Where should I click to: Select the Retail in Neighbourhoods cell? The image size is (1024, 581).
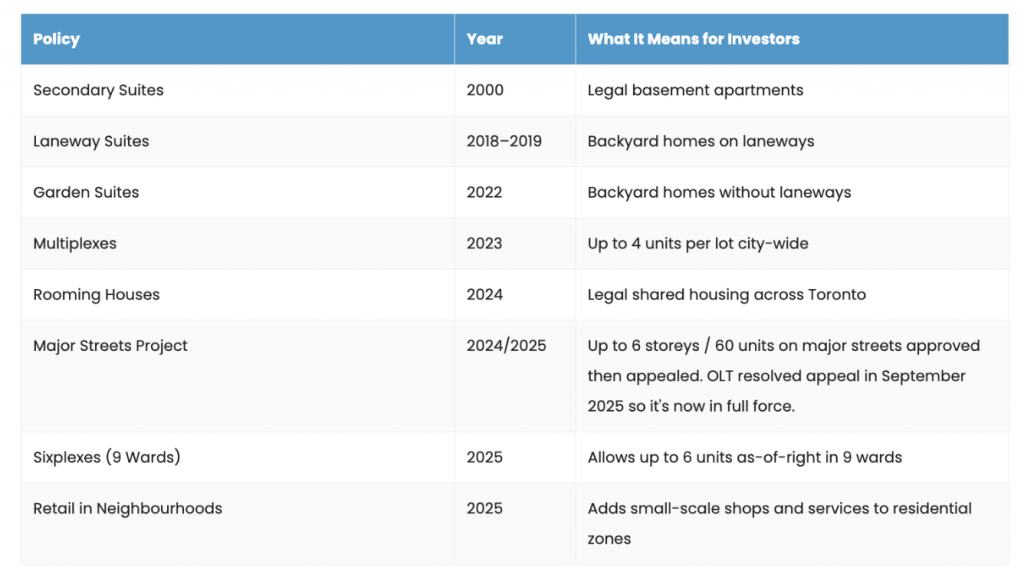coord(127,508)
